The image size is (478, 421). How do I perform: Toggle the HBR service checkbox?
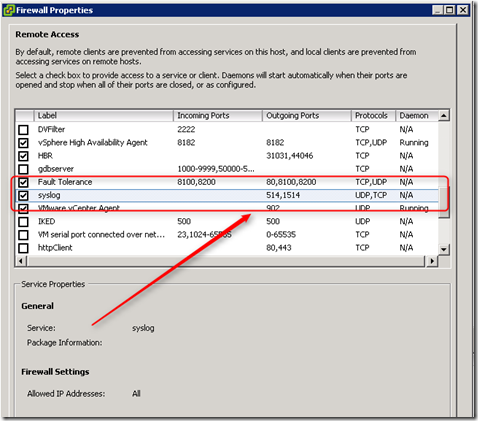point(23,156)
